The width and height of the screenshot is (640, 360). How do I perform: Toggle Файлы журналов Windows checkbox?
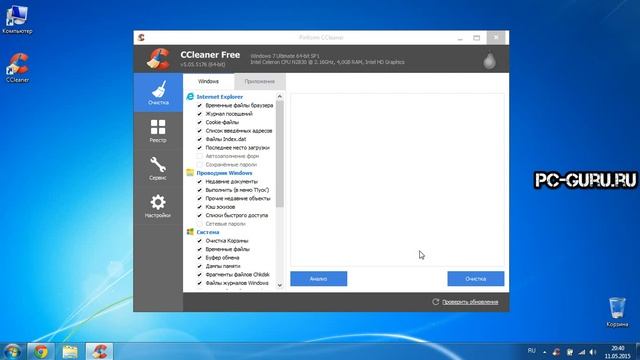[200, 283]
